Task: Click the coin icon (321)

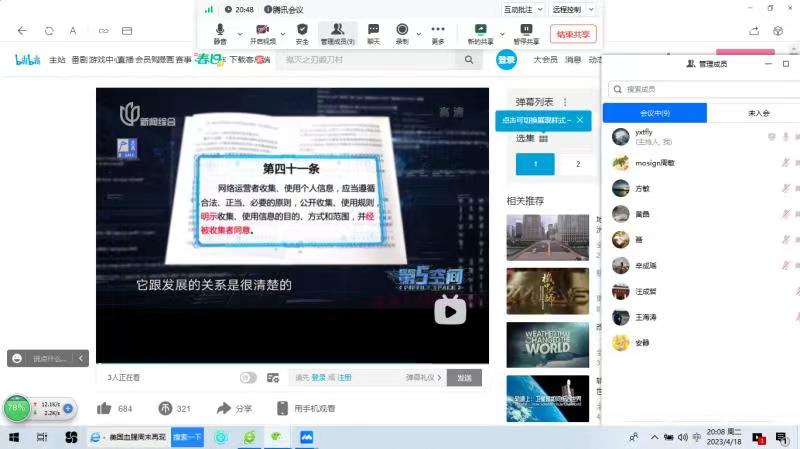Action: click(x=165, y=408)
